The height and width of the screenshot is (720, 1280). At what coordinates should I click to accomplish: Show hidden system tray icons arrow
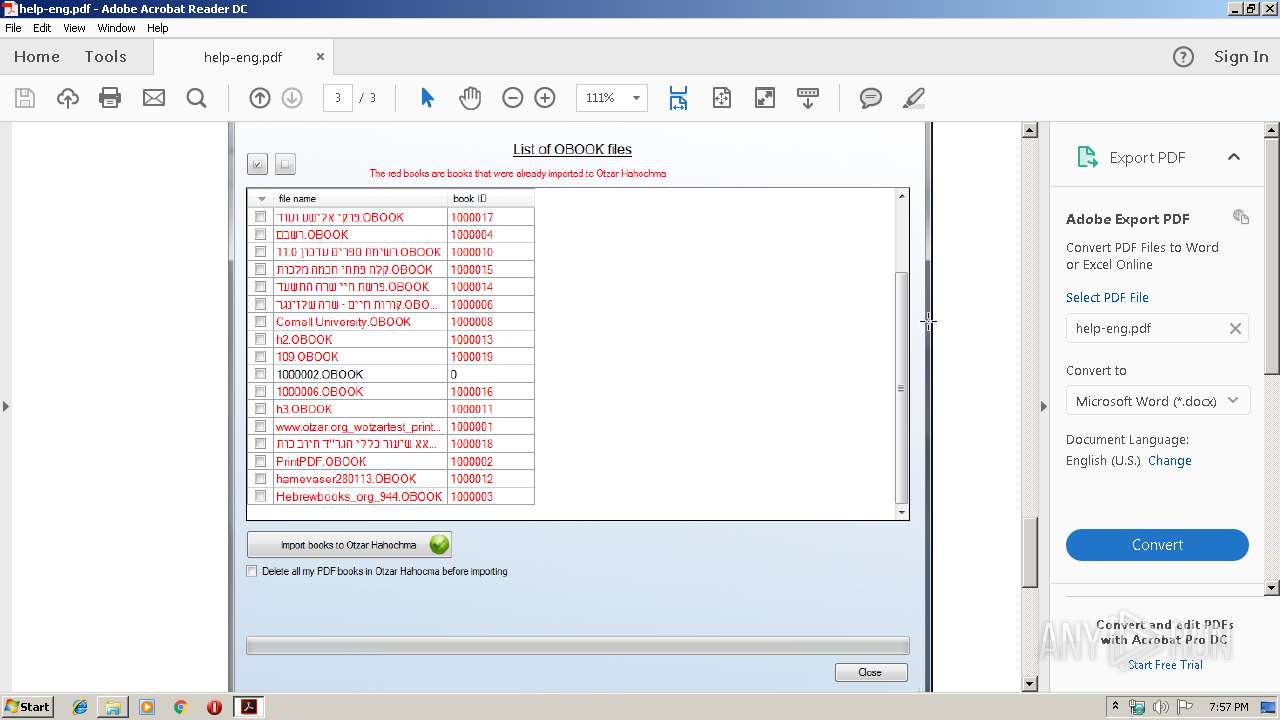(x=1115, y=707)
